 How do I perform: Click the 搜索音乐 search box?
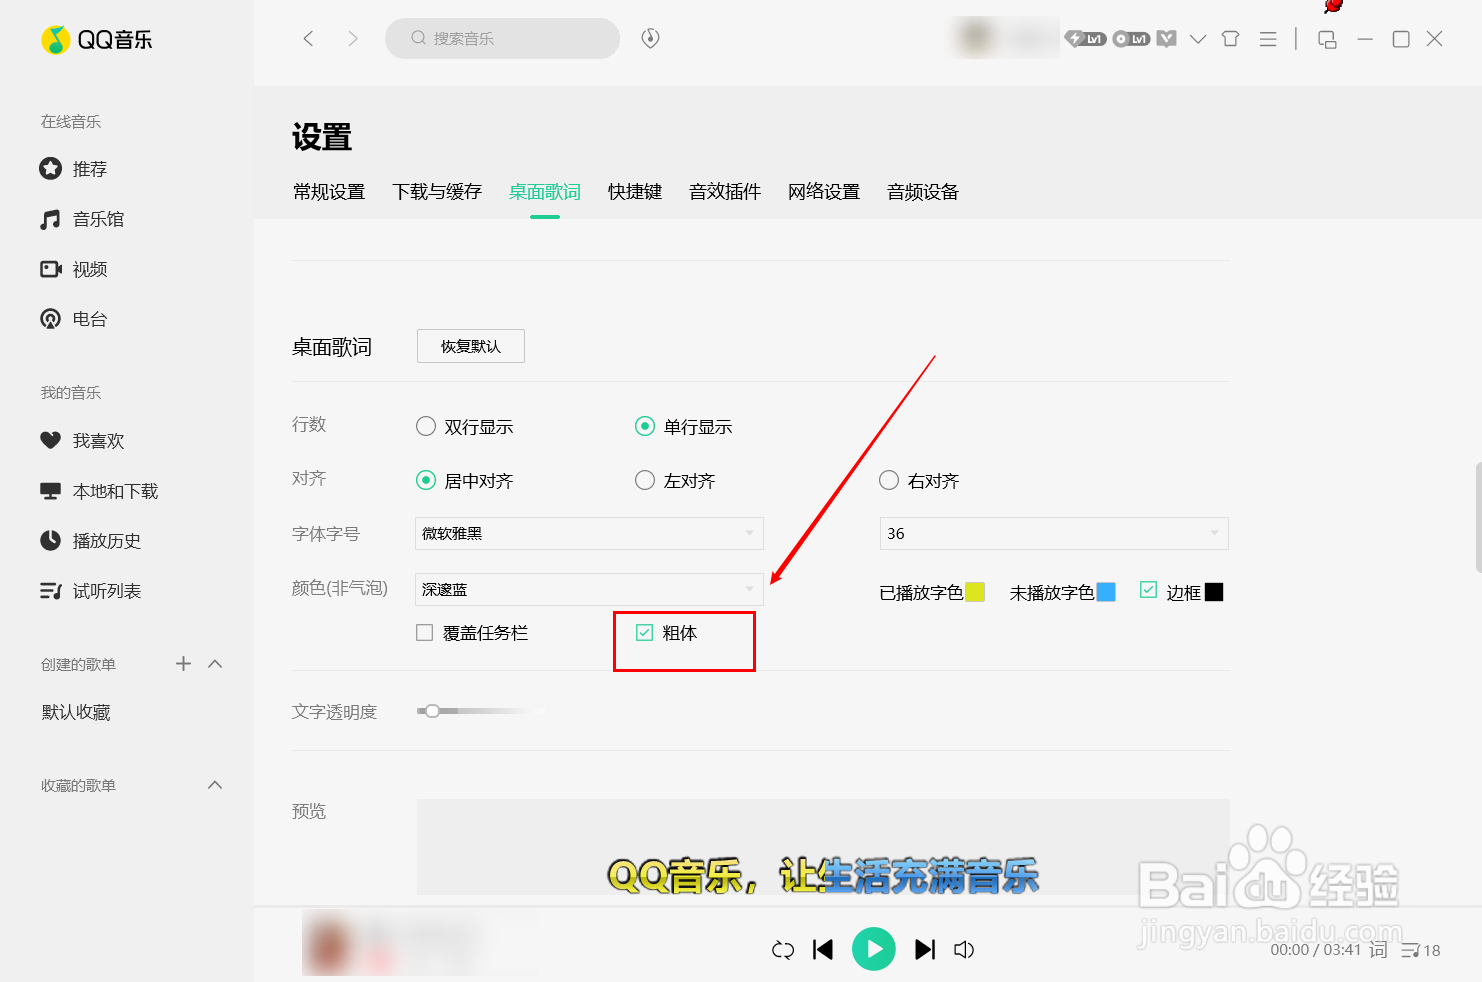click(502, 38)
